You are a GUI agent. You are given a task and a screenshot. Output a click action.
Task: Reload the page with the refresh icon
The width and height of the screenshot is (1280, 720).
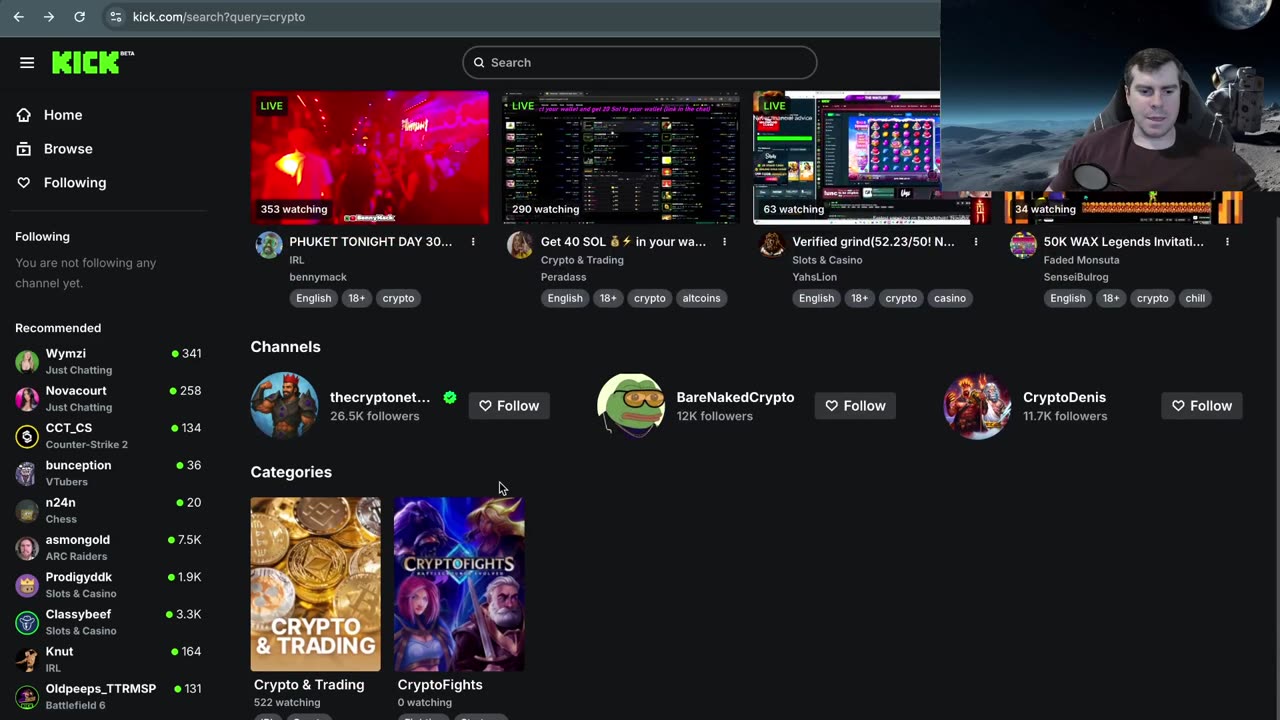point(80,17)
